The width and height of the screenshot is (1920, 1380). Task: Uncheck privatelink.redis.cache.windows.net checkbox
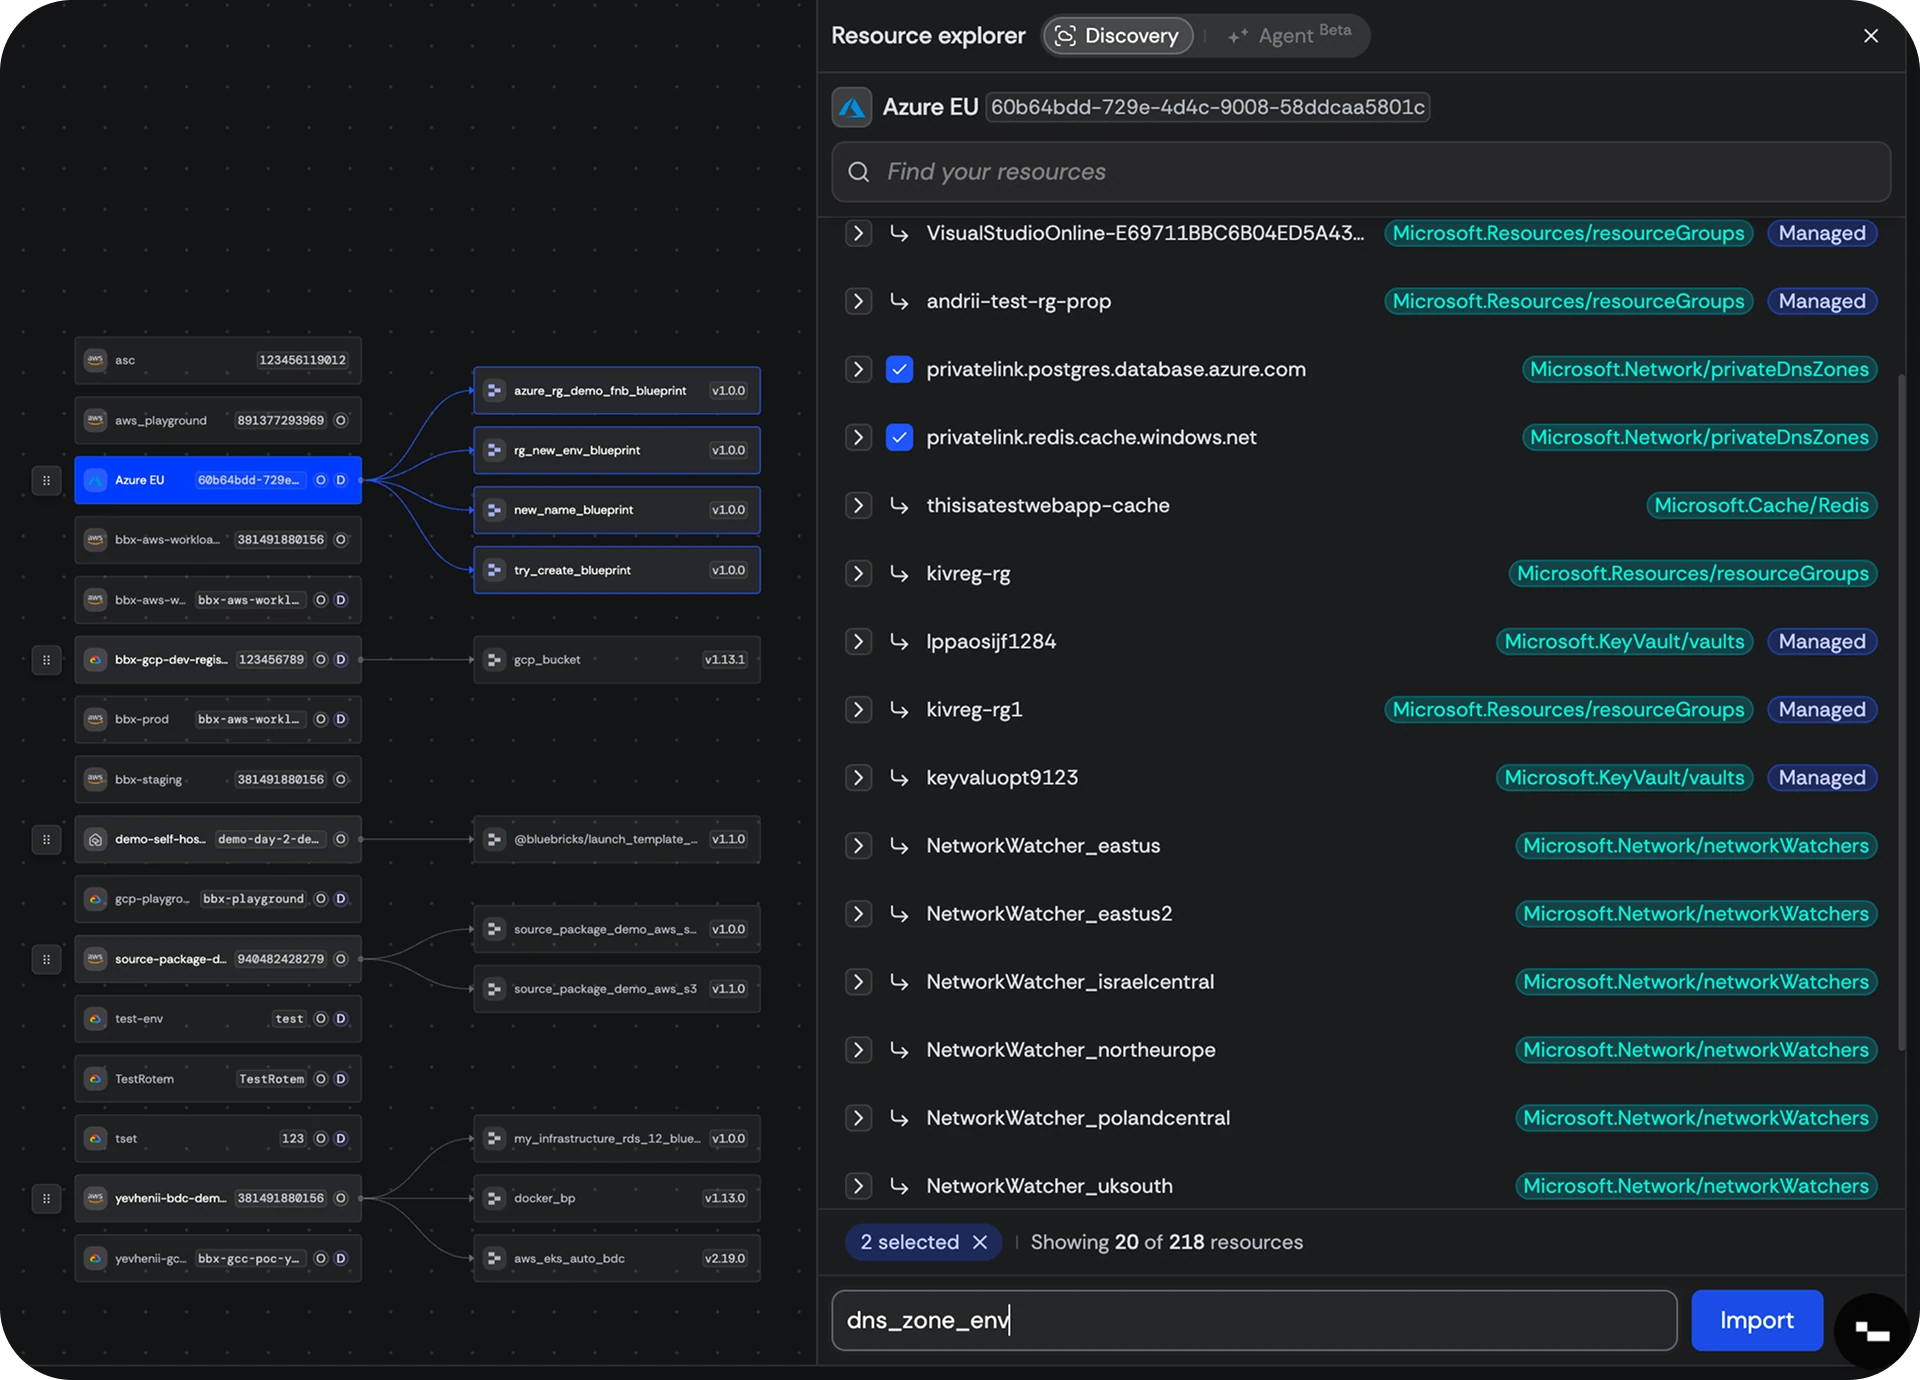899,438
